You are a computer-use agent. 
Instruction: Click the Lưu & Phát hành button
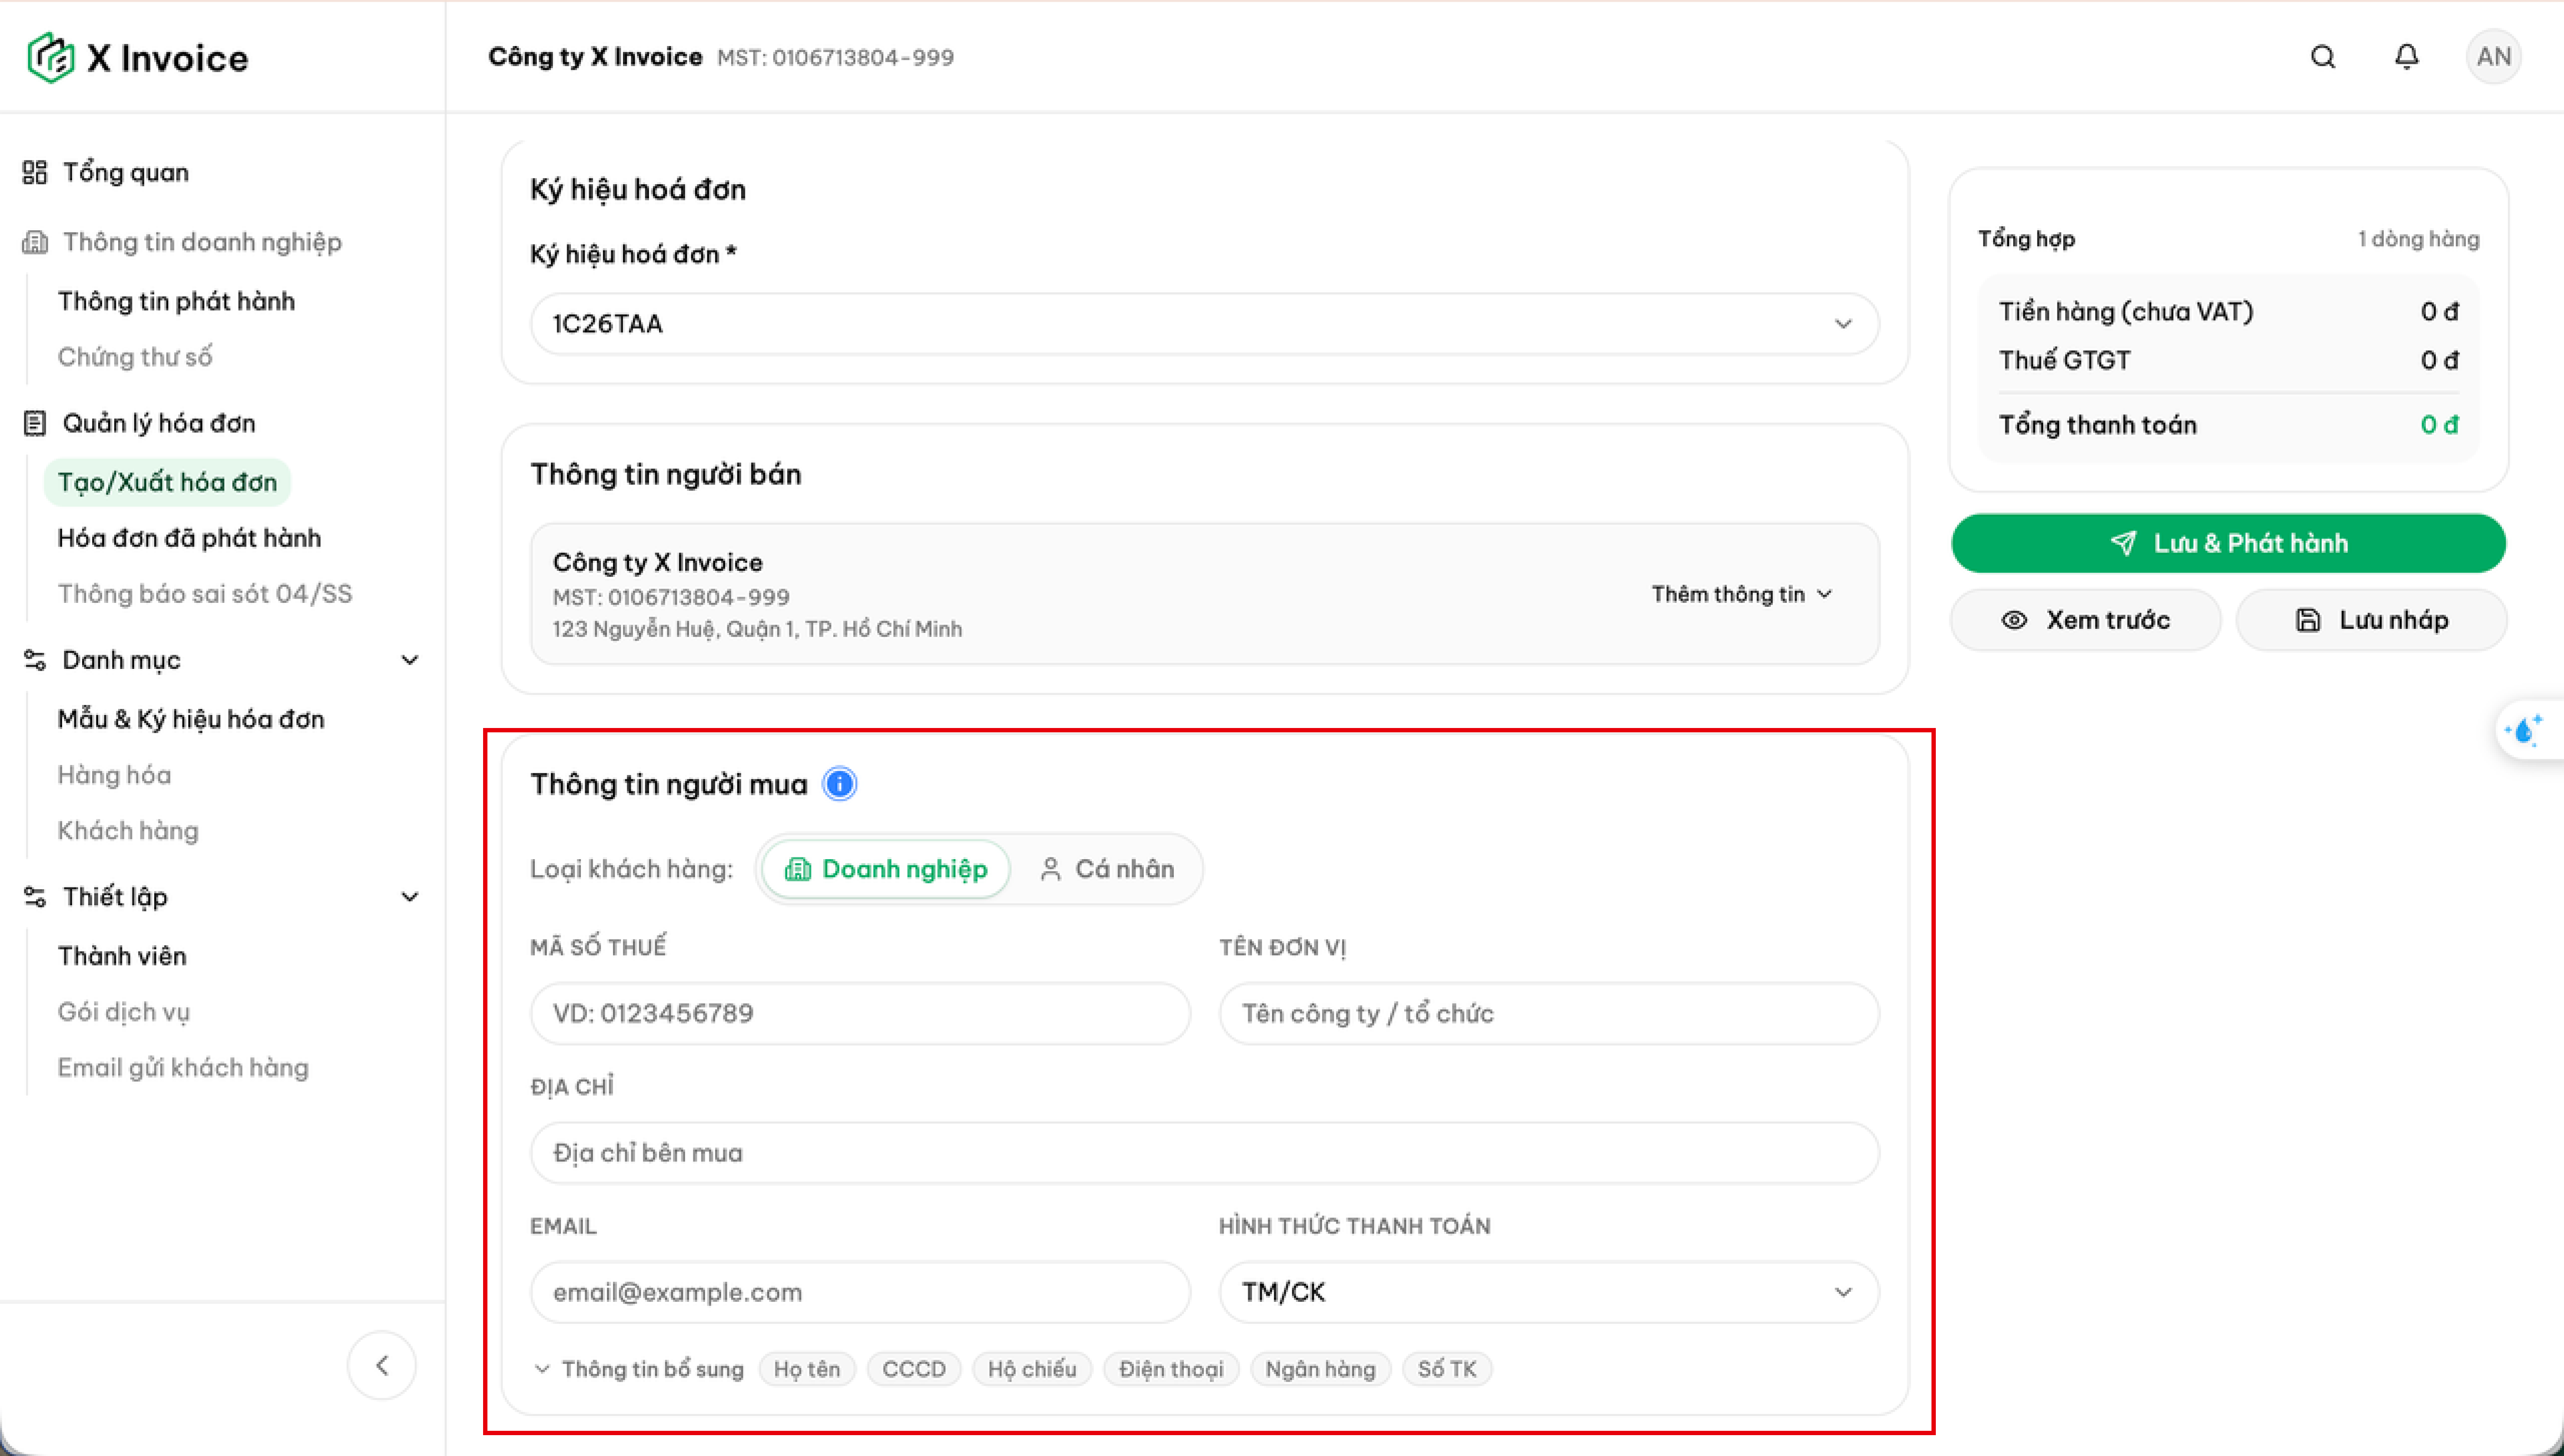pyautogui.click(x=2228, y=543)
